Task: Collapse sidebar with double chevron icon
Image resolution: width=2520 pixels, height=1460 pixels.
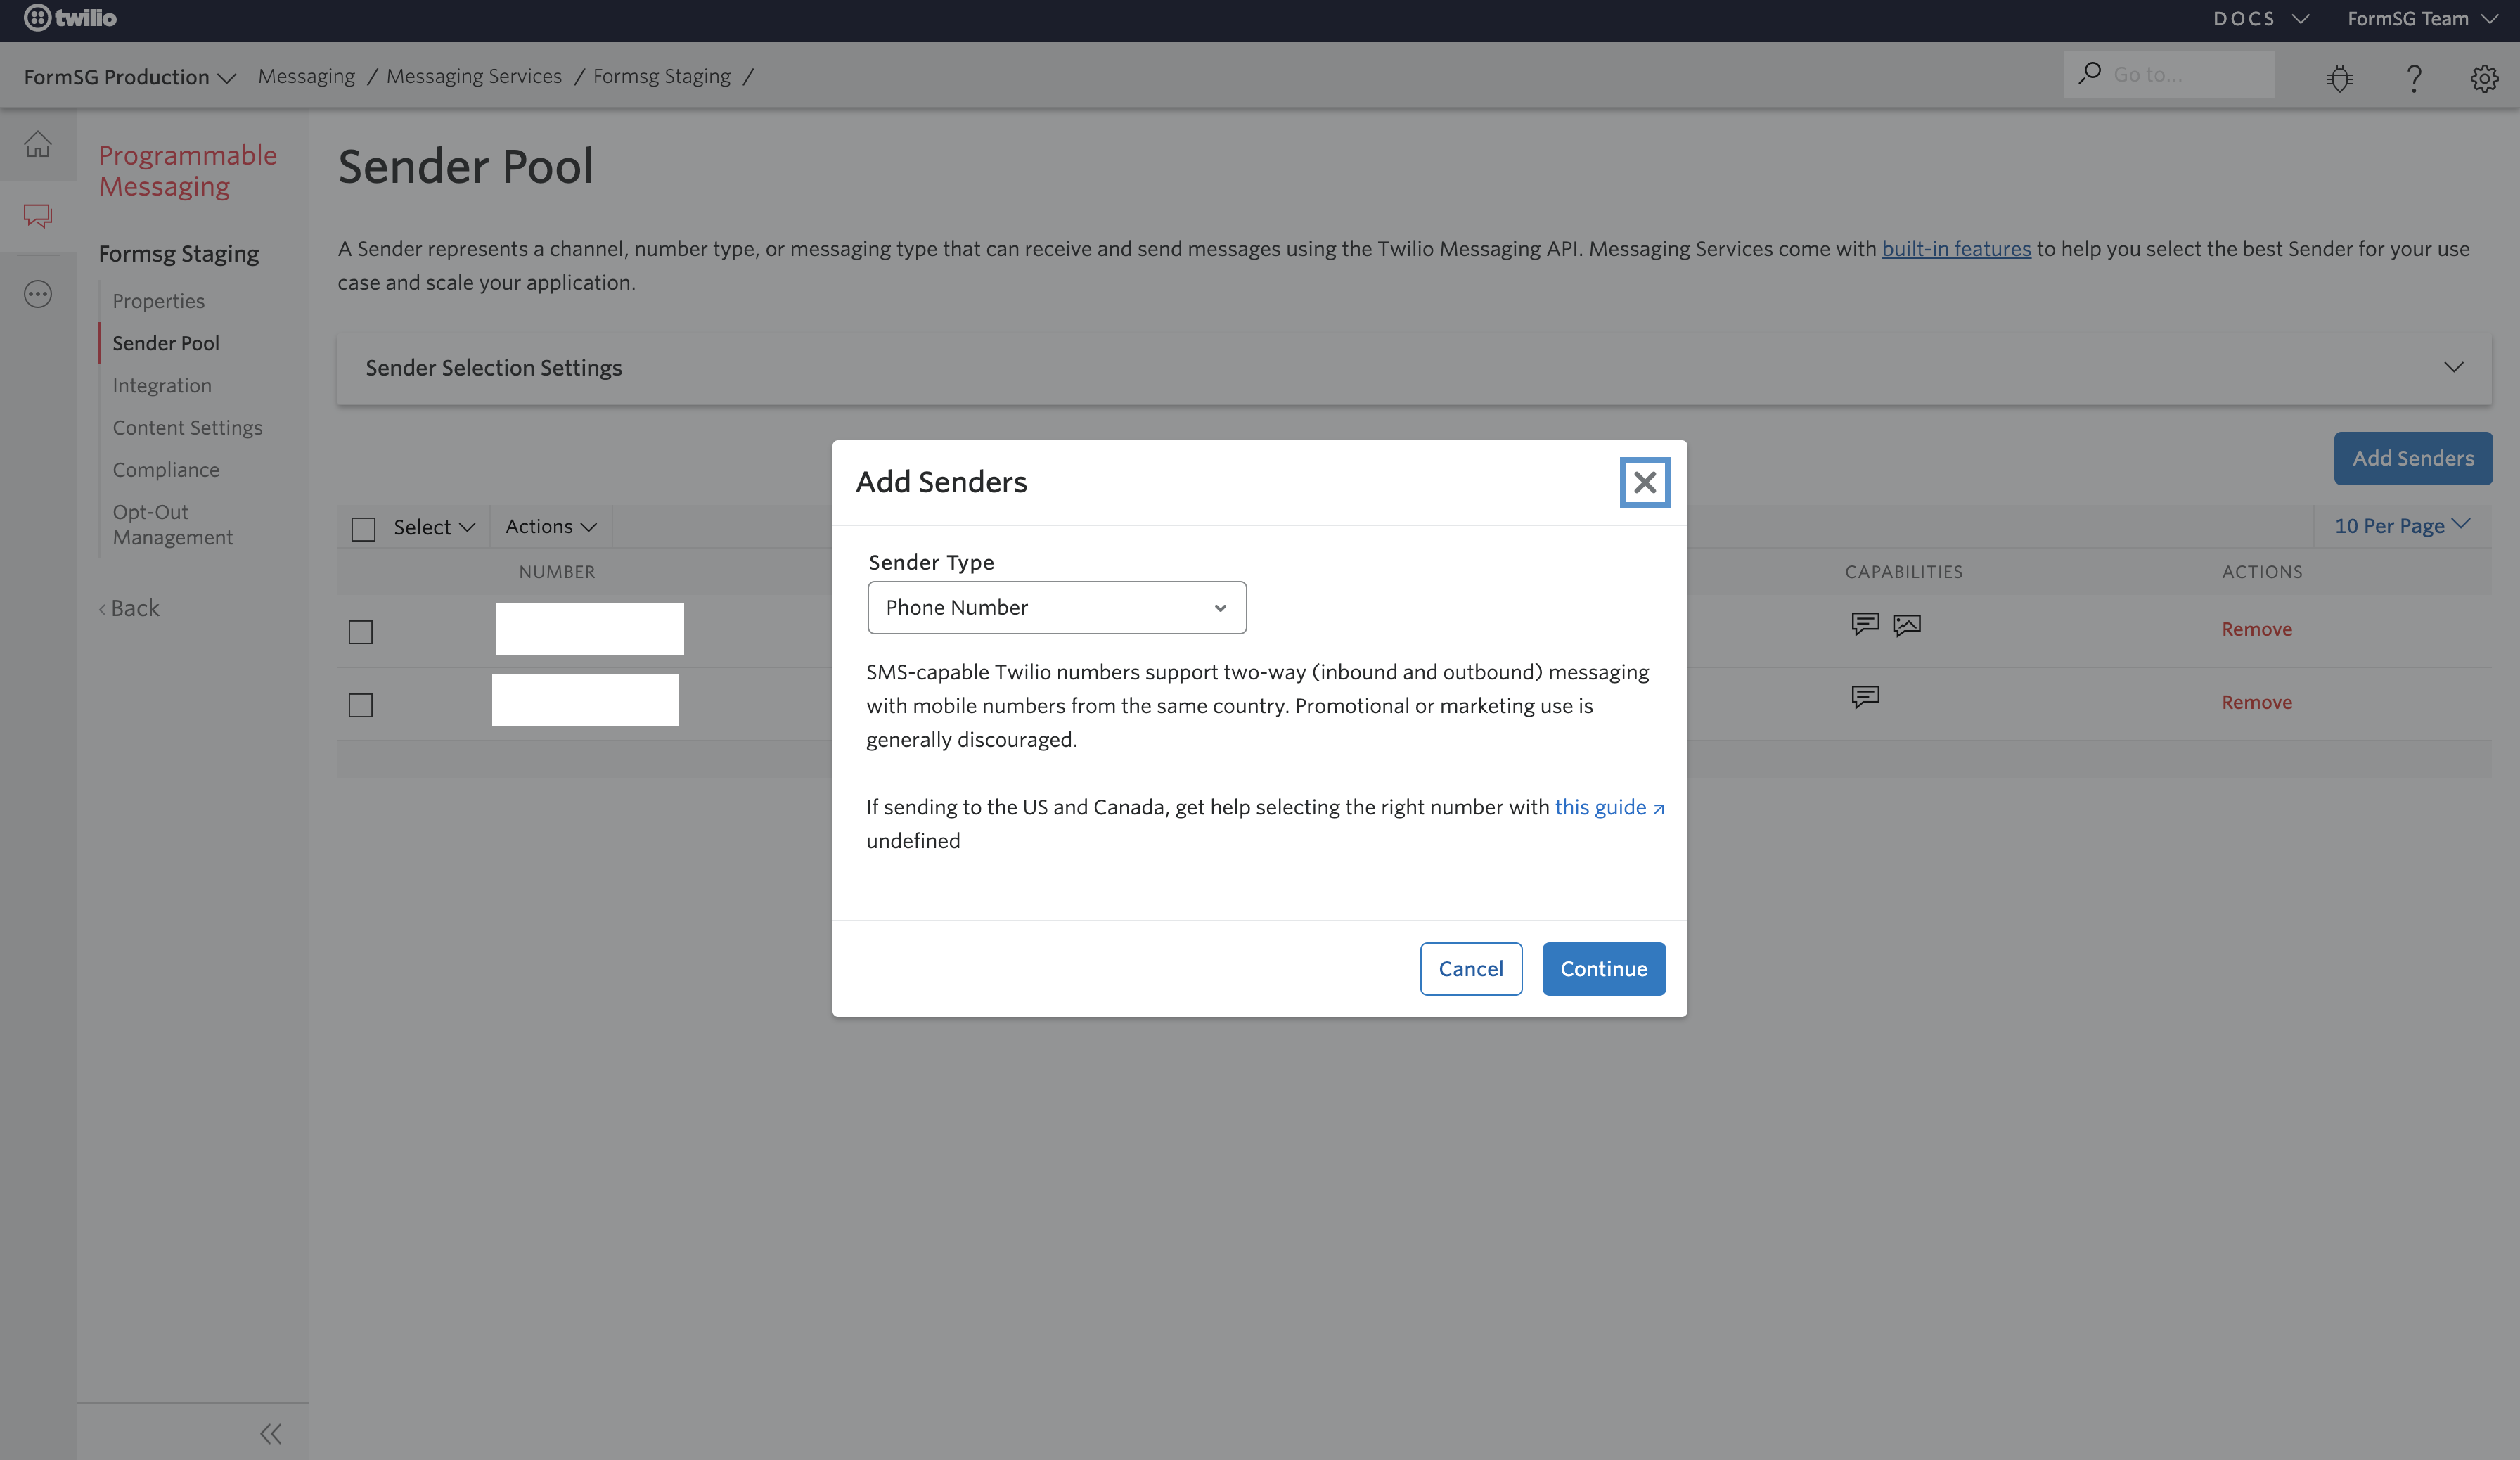Action: (x=271, y=1433)
